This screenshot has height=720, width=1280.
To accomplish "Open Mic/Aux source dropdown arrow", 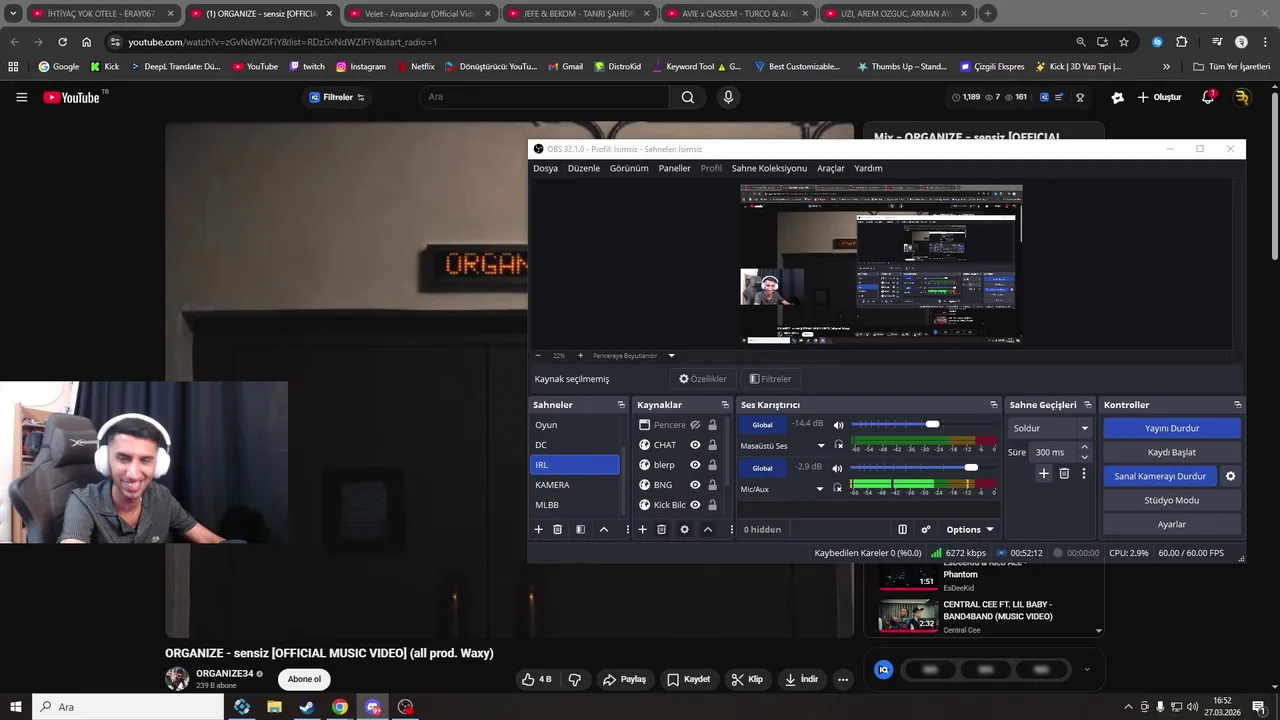I will [821, 489].
